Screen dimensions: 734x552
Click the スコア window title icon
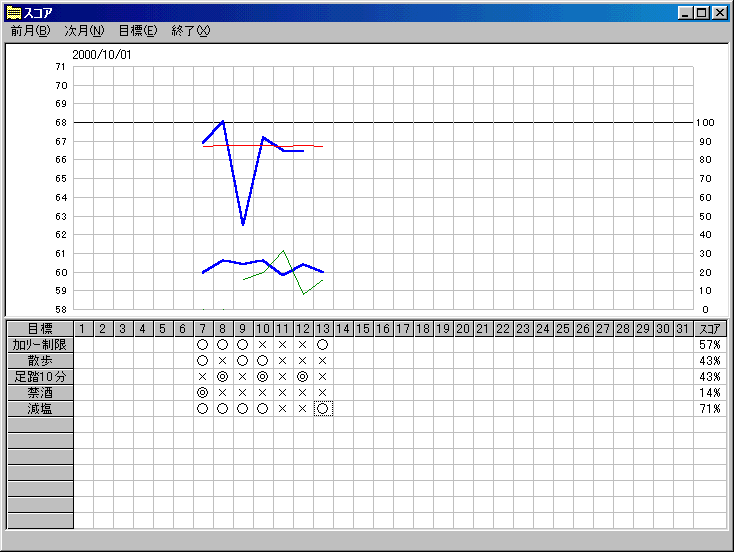point(14,13)
